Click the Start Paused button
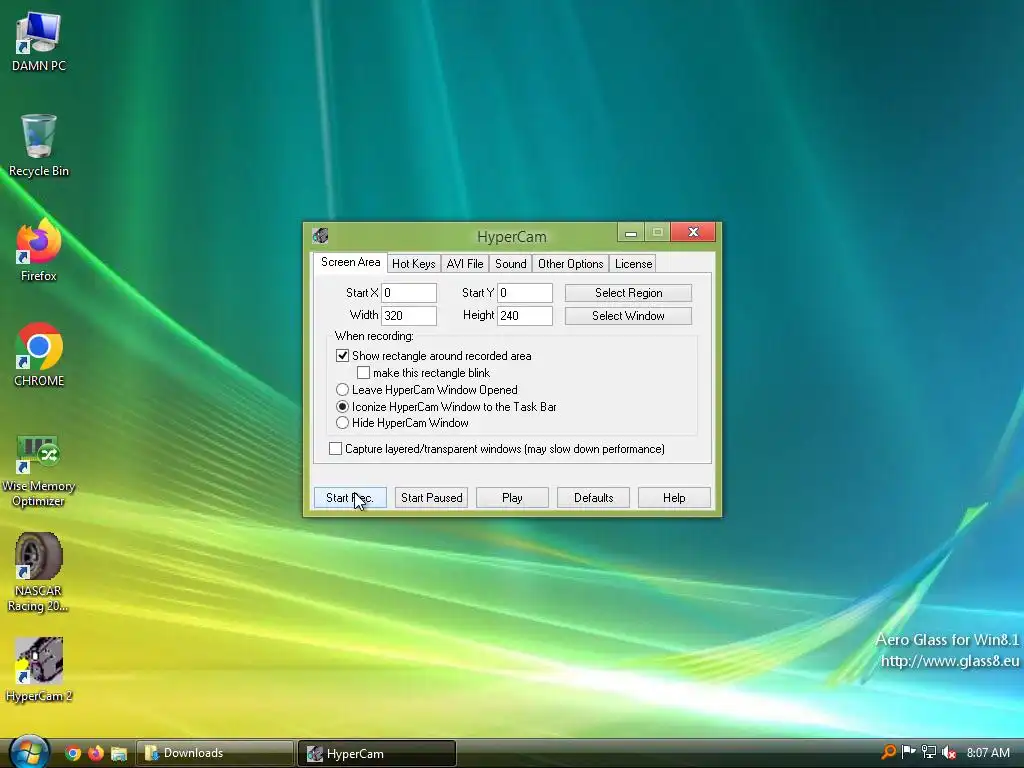 pos(431,498)
